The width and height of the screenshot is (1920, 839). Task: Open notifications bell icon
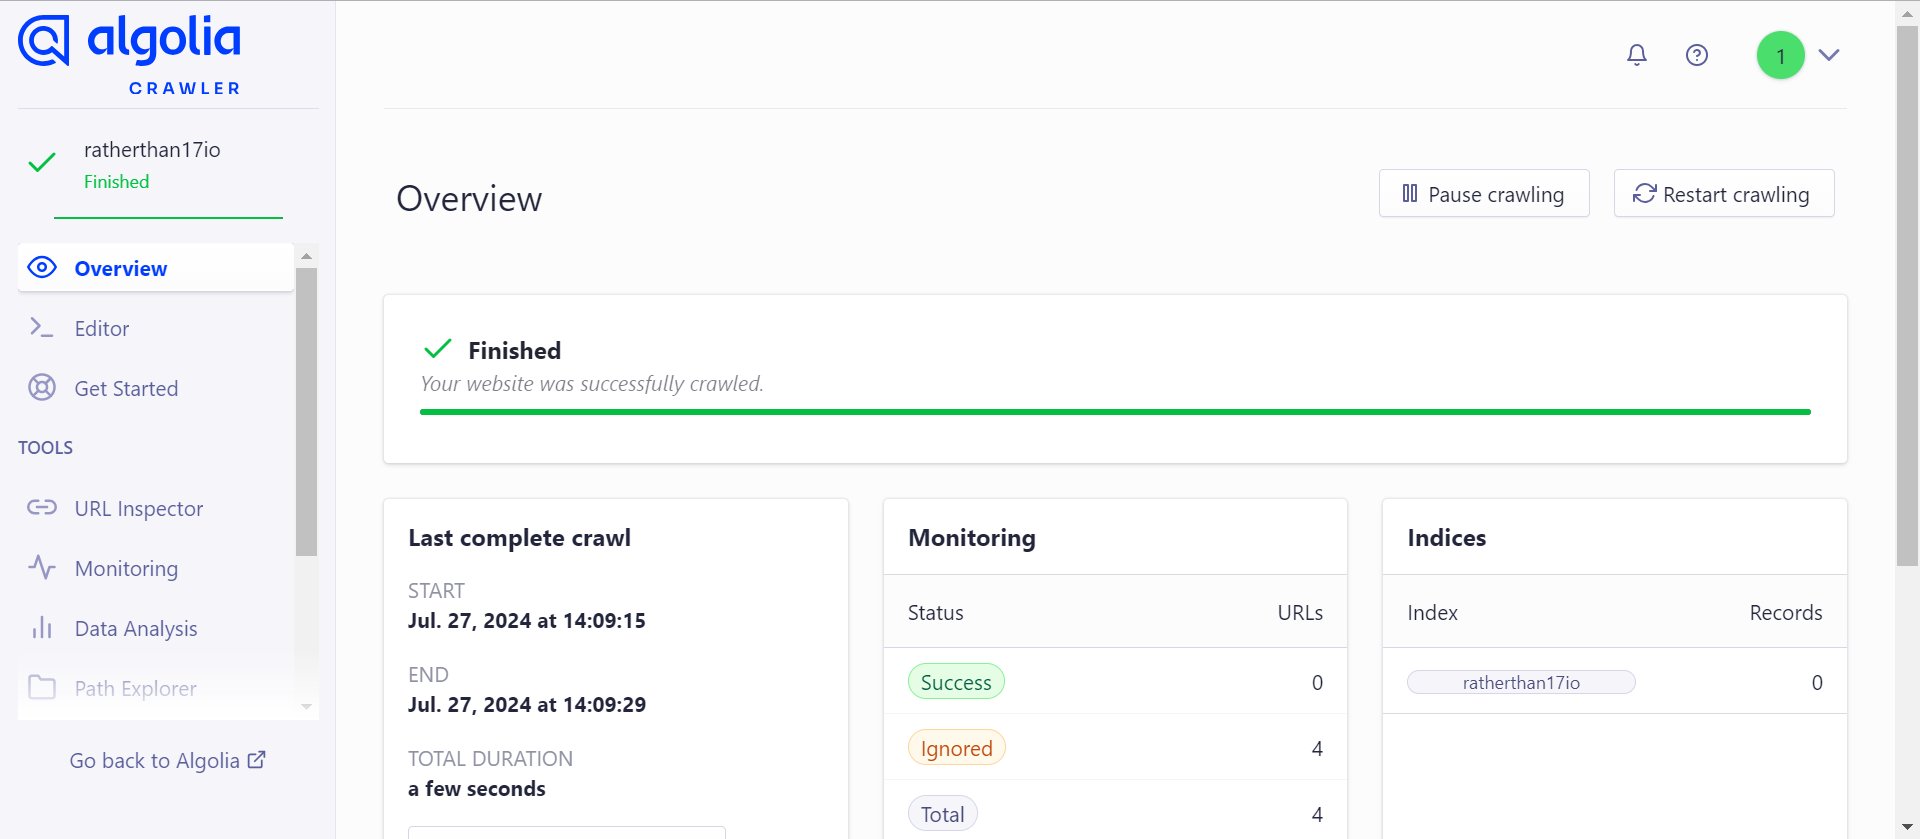(1637, 55)
